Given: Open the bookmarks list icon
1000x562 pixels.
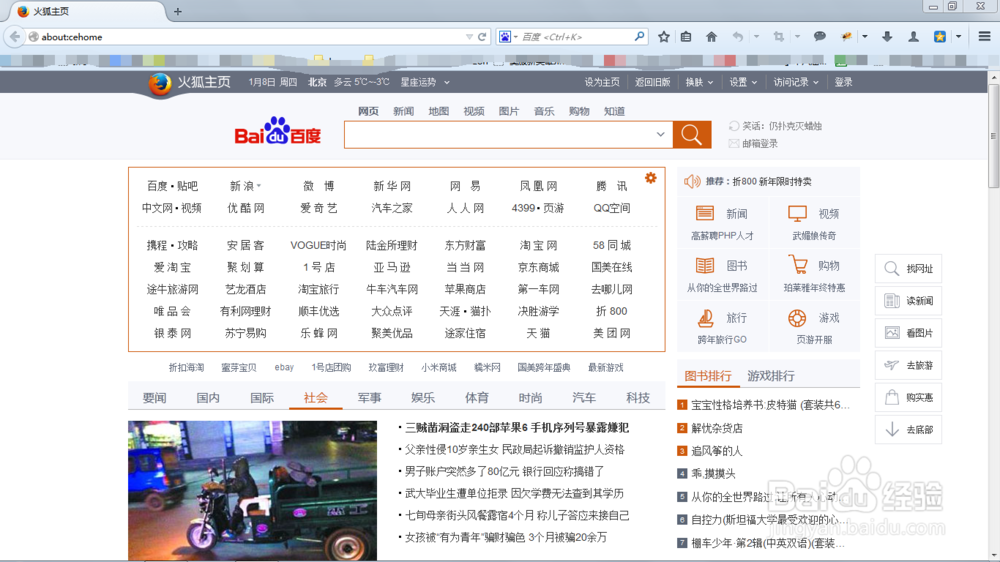Looking at the screenshot, I should [x=686, y=37].
